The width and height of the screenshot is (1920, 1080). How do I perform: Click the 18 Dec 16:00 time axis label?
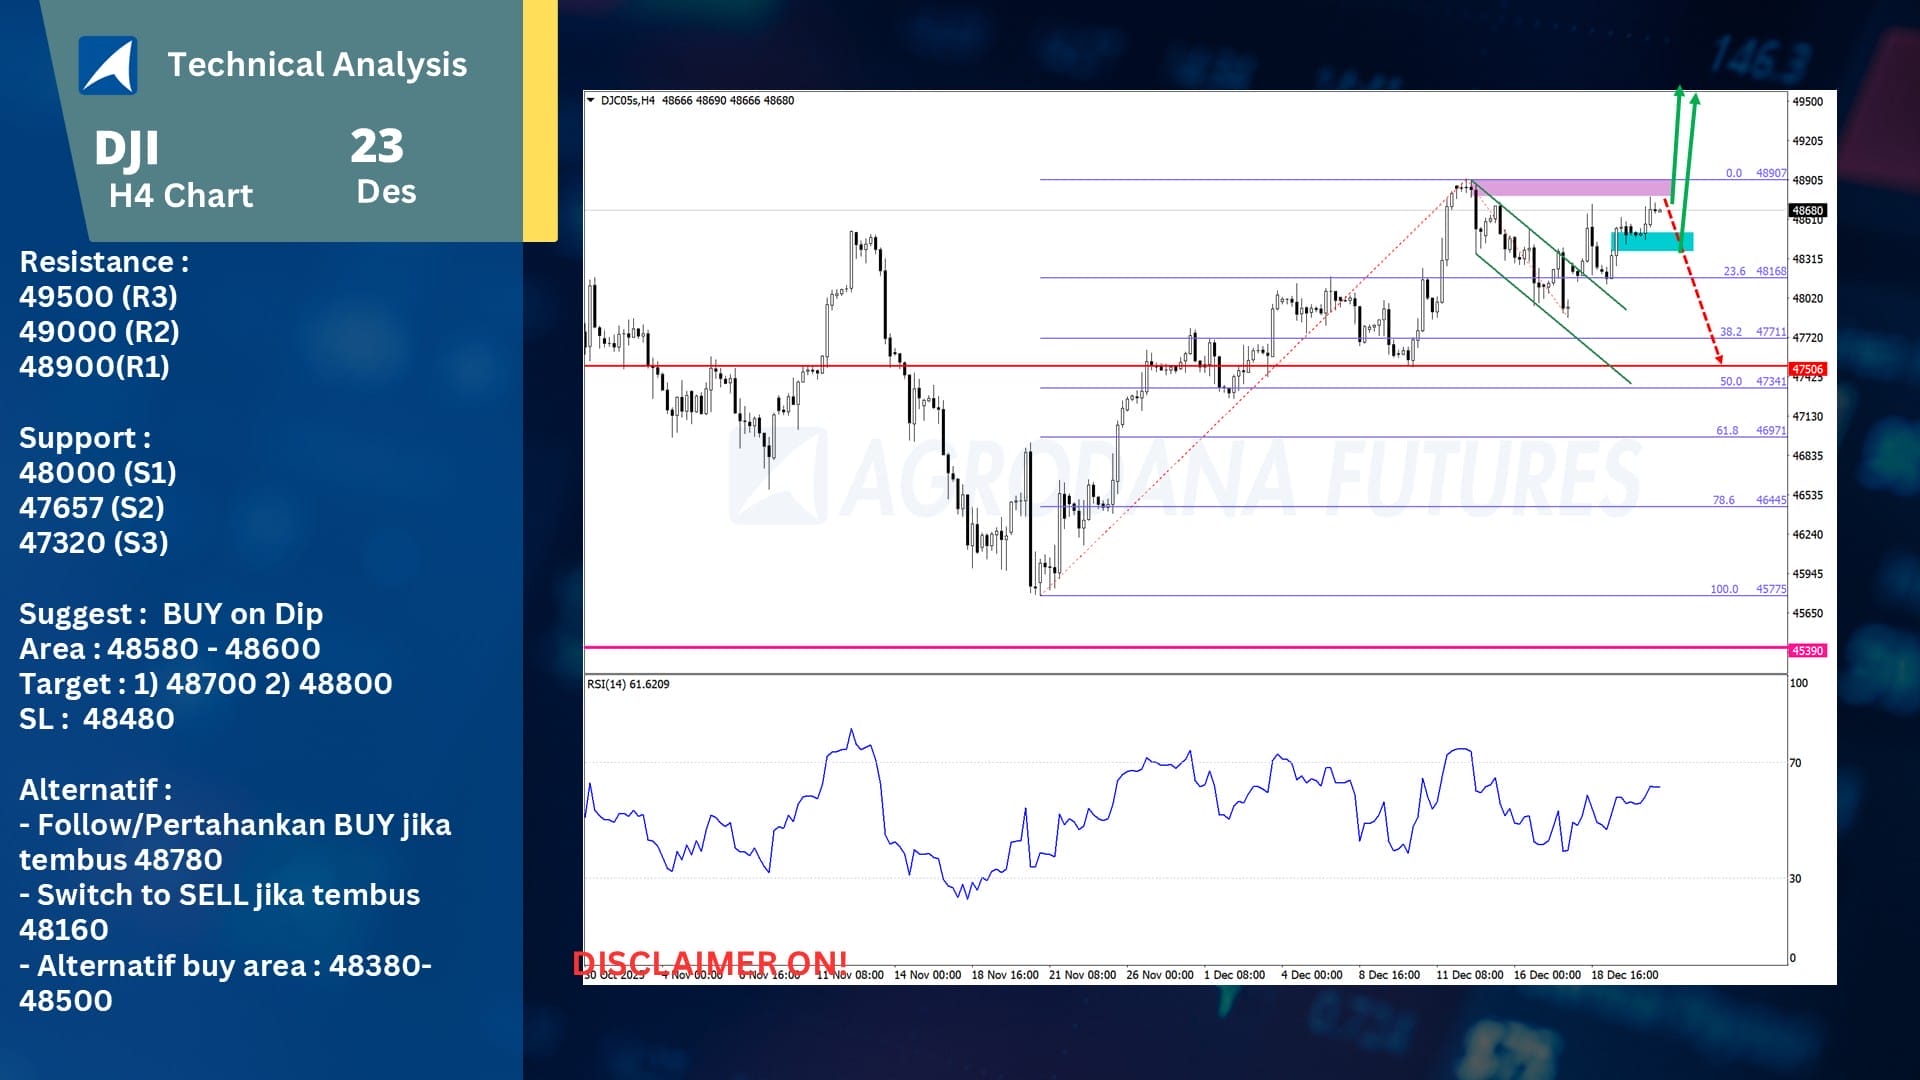click(1624, 974)
